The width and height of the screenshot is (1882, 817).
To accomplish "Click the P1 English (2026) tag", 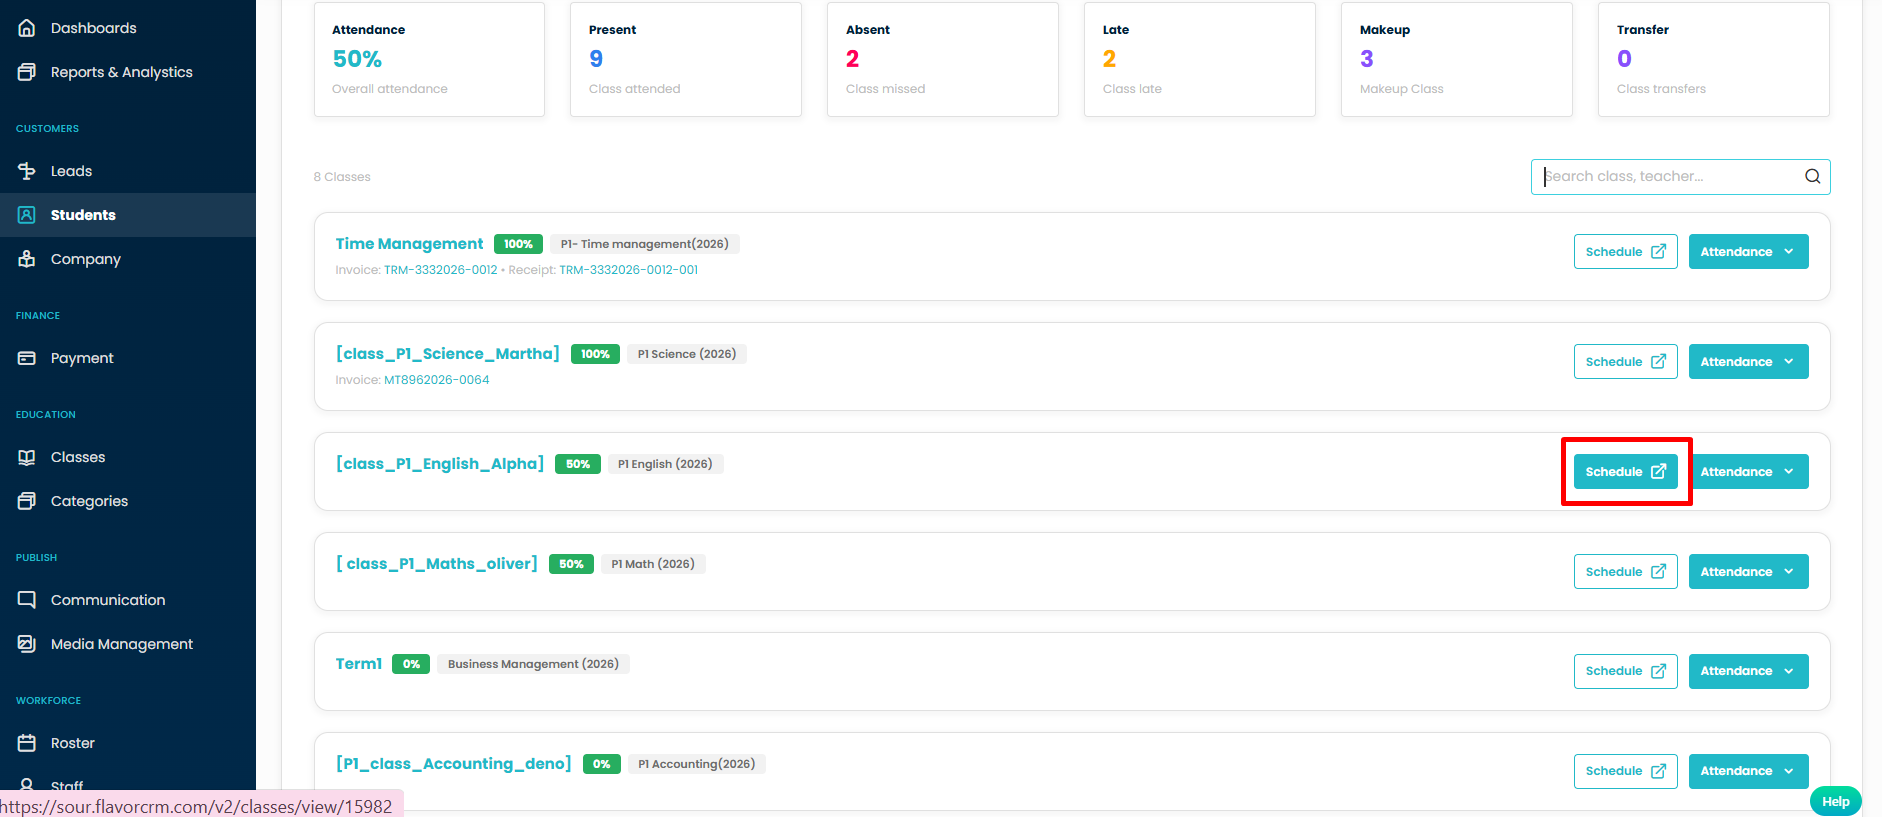I will [x=665, y=464].
